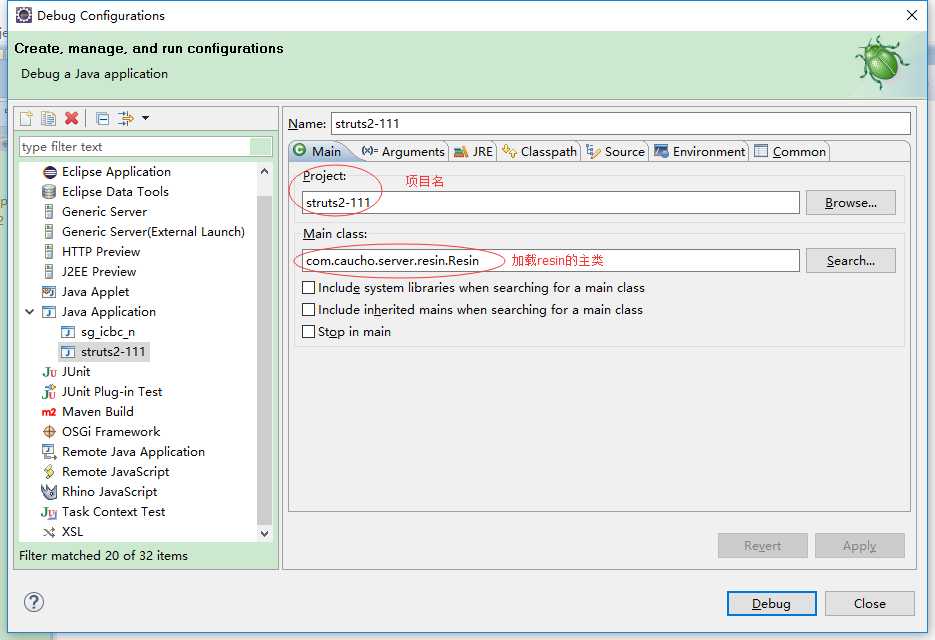Switch to the Arguments tab
The image size is (935, 640).
click(403, 152)
